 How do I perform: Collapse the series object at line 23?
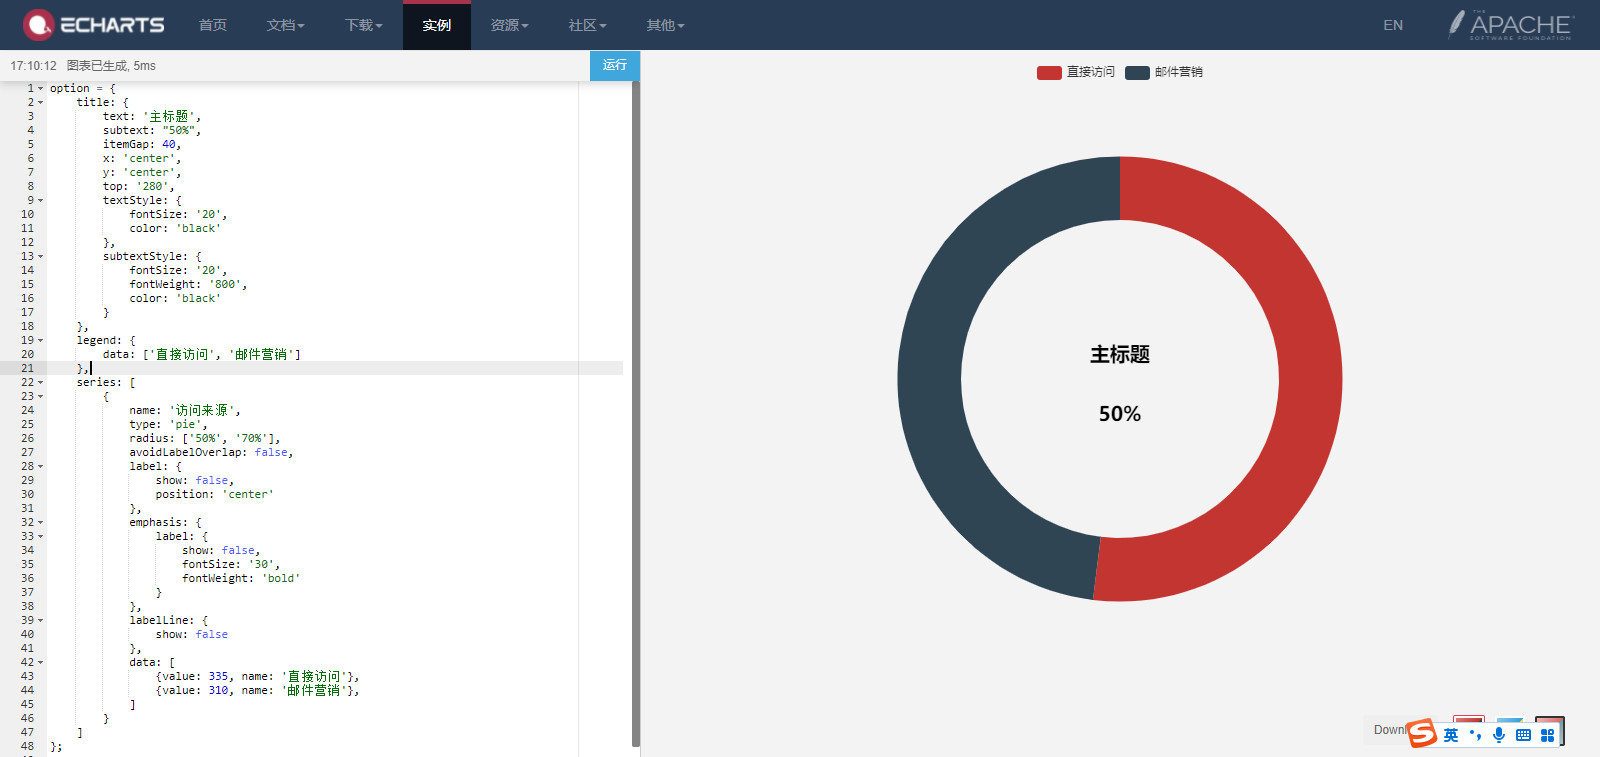(41, 397)
